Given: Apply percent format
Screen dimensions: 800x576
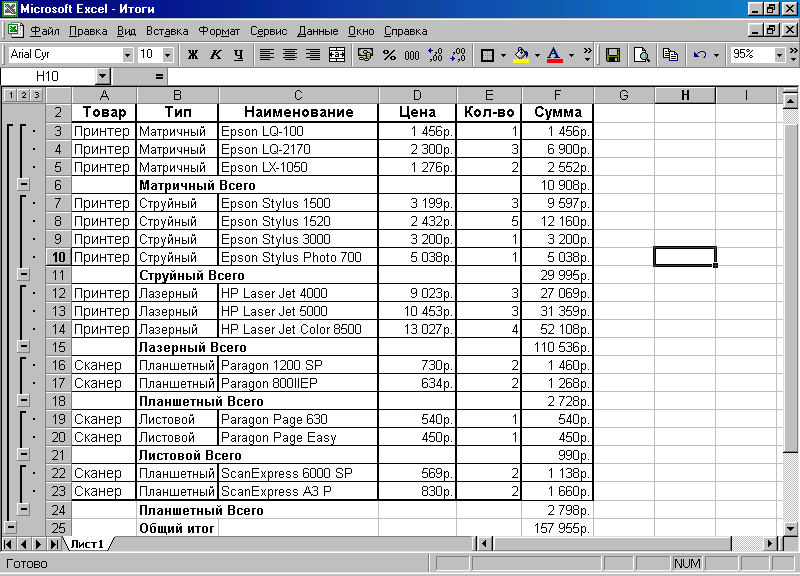Looking at the screenshot, I should [389, 55].
